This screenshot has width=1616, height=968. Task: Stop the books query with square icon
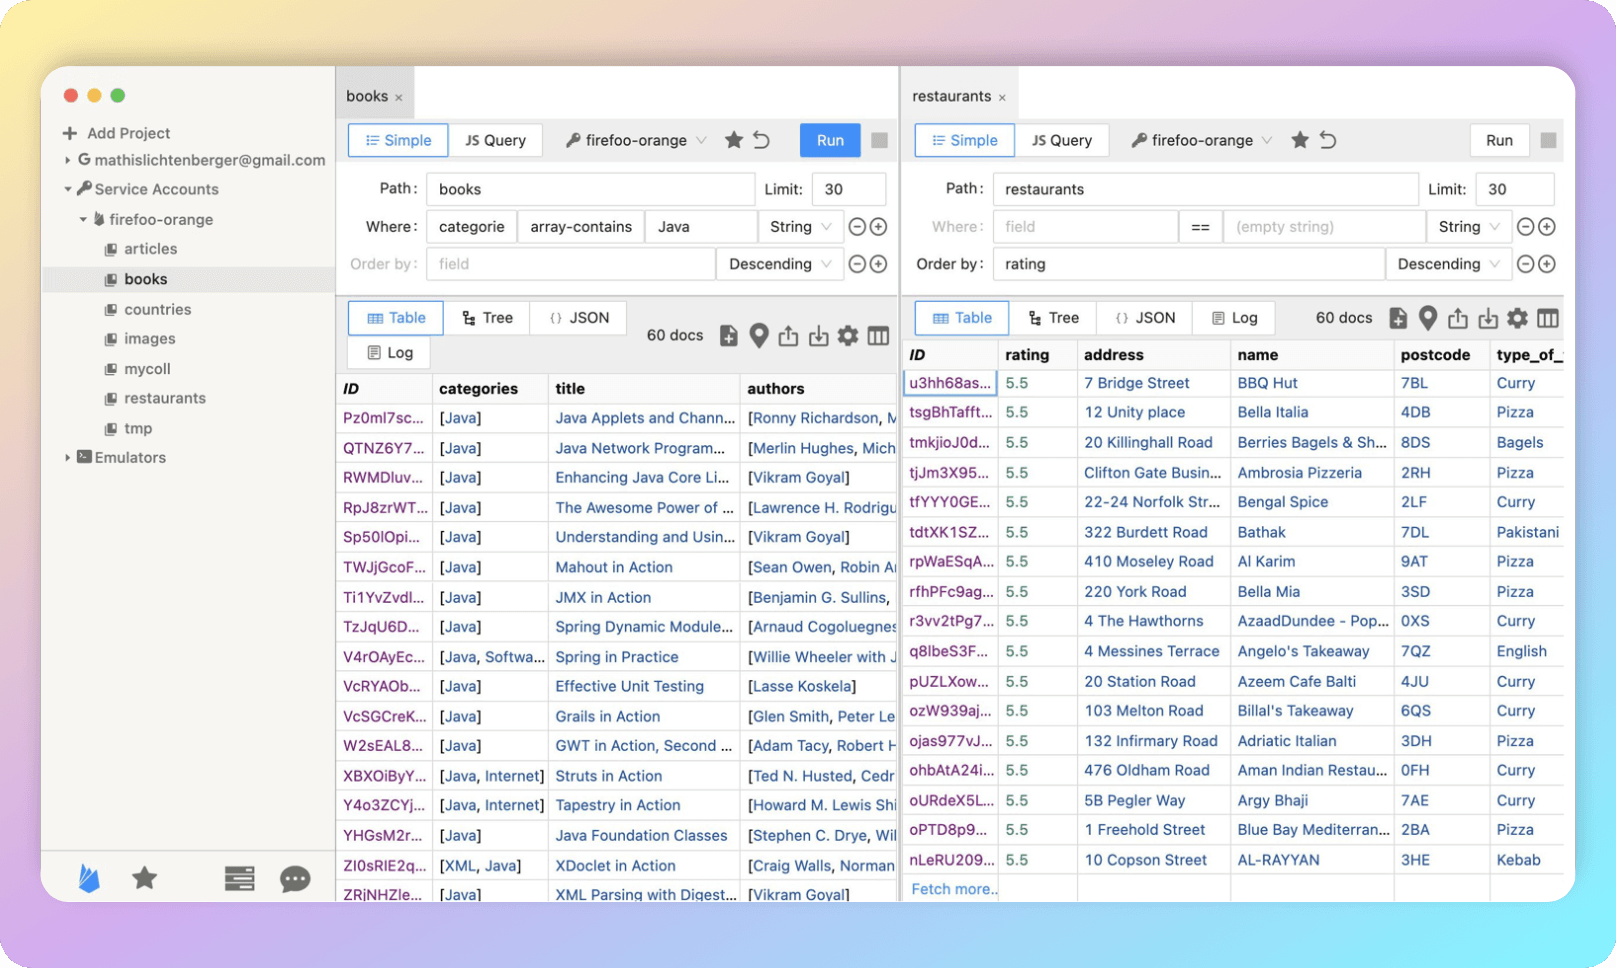click(879, 140)
